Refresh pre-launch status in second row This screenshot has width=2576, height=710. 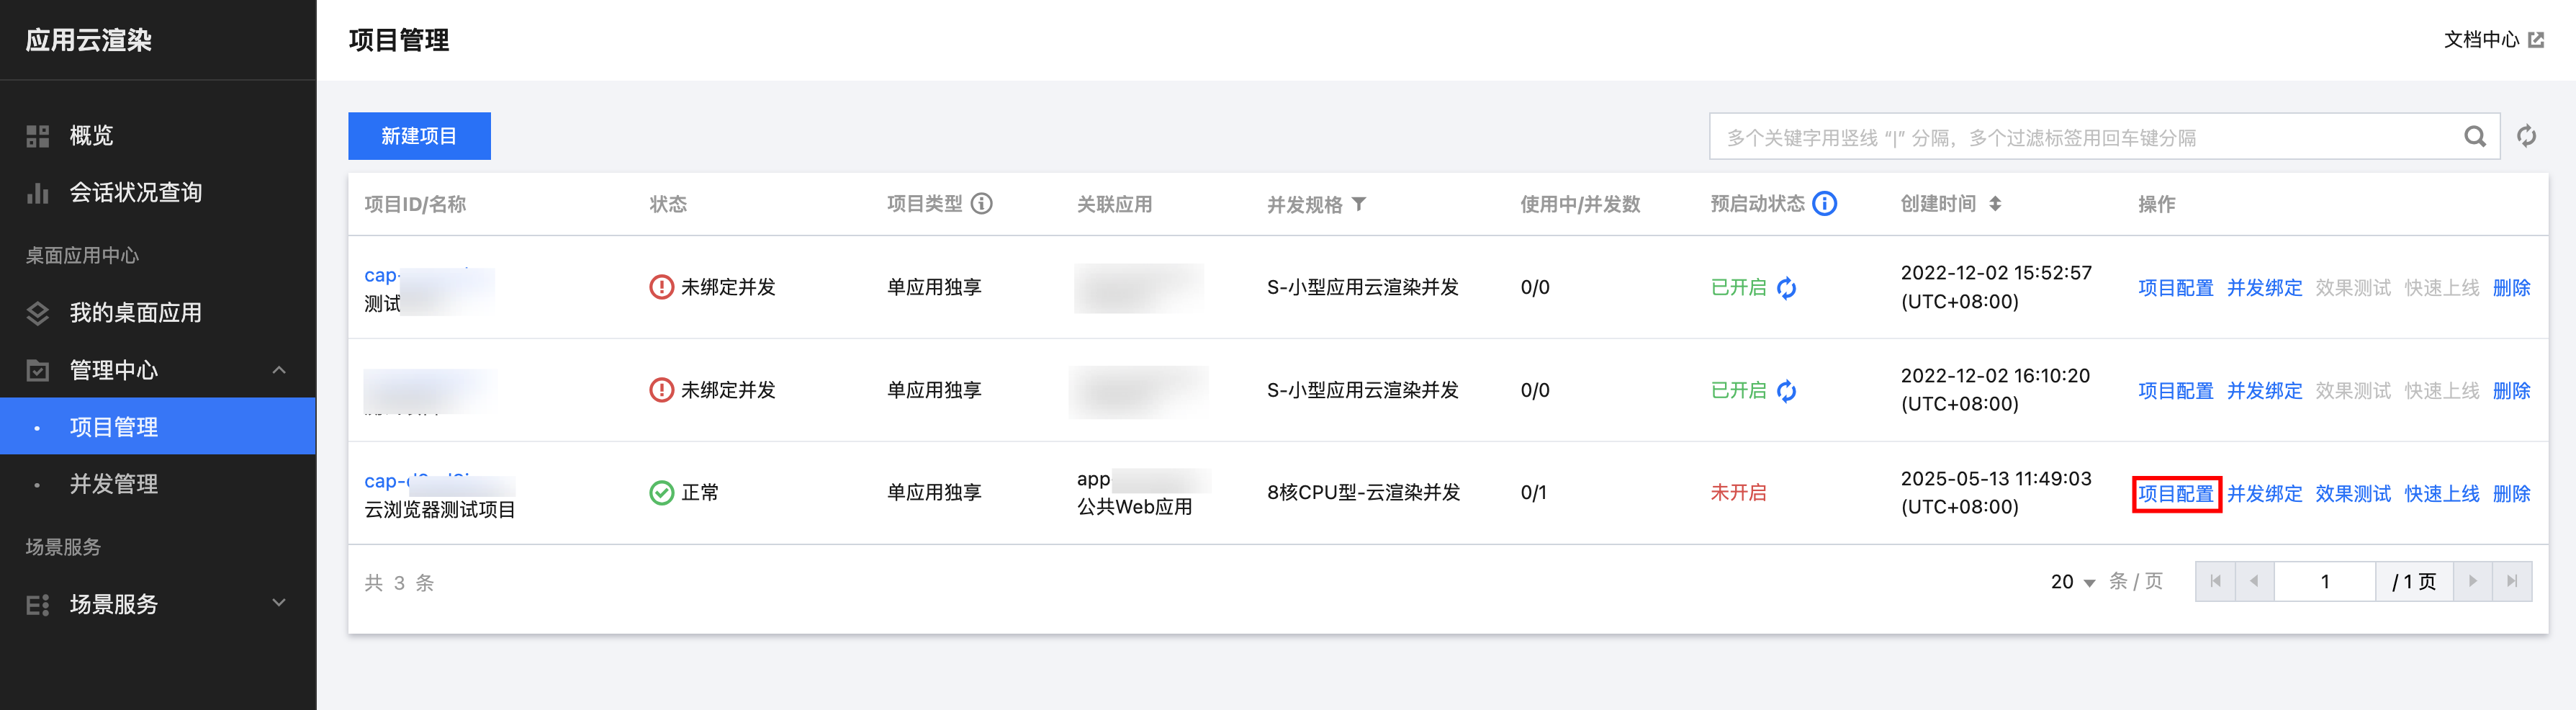click(x=1787, y=391)
